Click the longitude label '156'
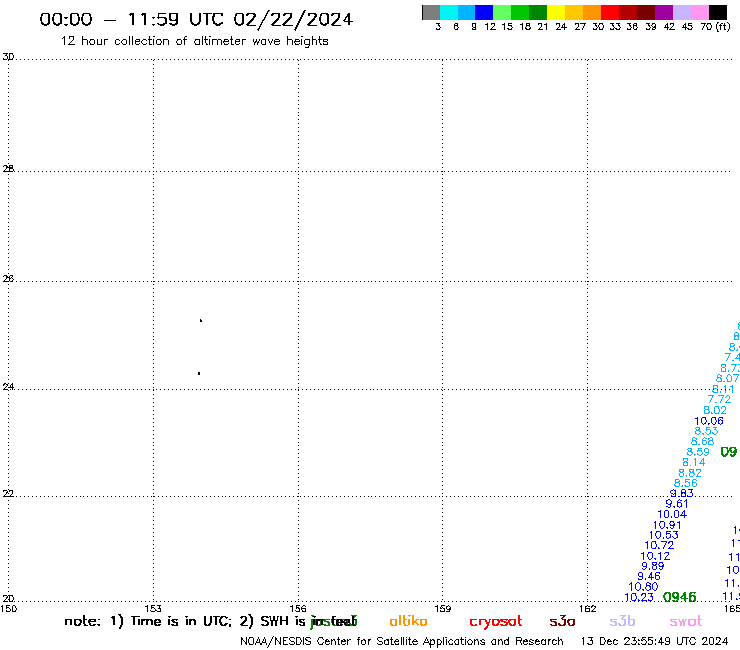Screen dimensions: 740x650 coord(298,608)
